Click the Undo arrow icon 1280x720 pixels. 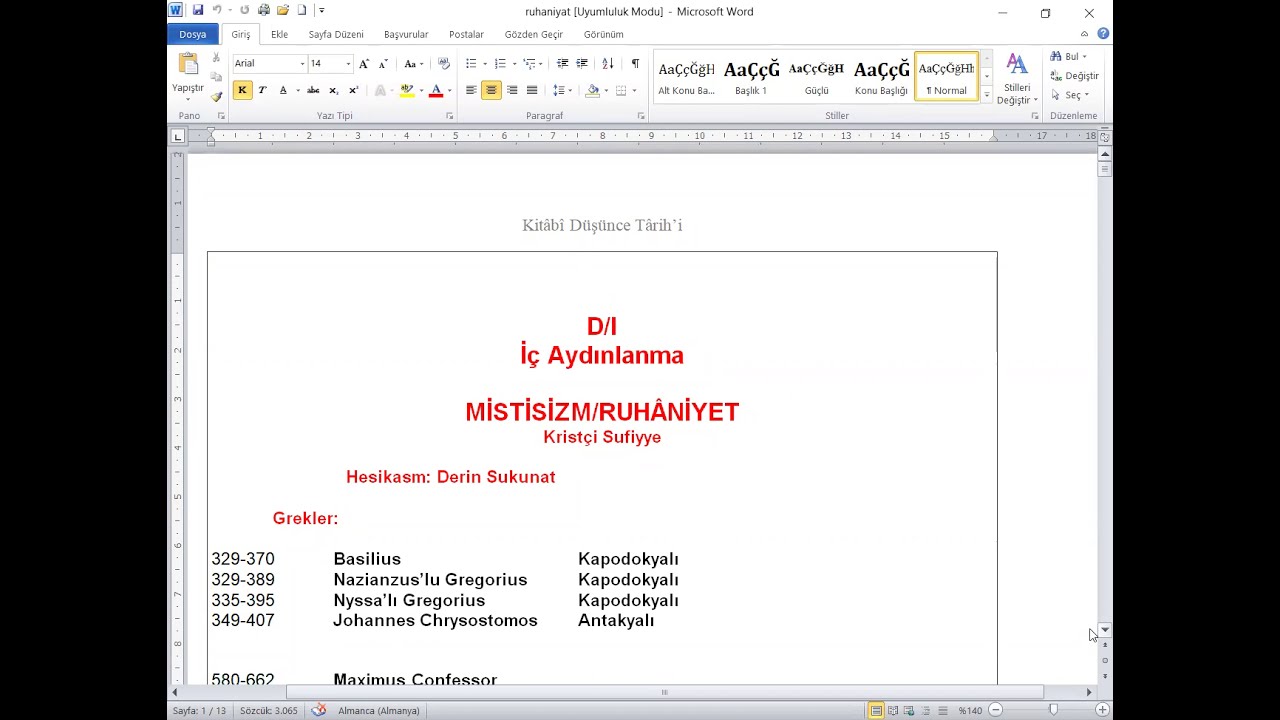click(217, 10)
